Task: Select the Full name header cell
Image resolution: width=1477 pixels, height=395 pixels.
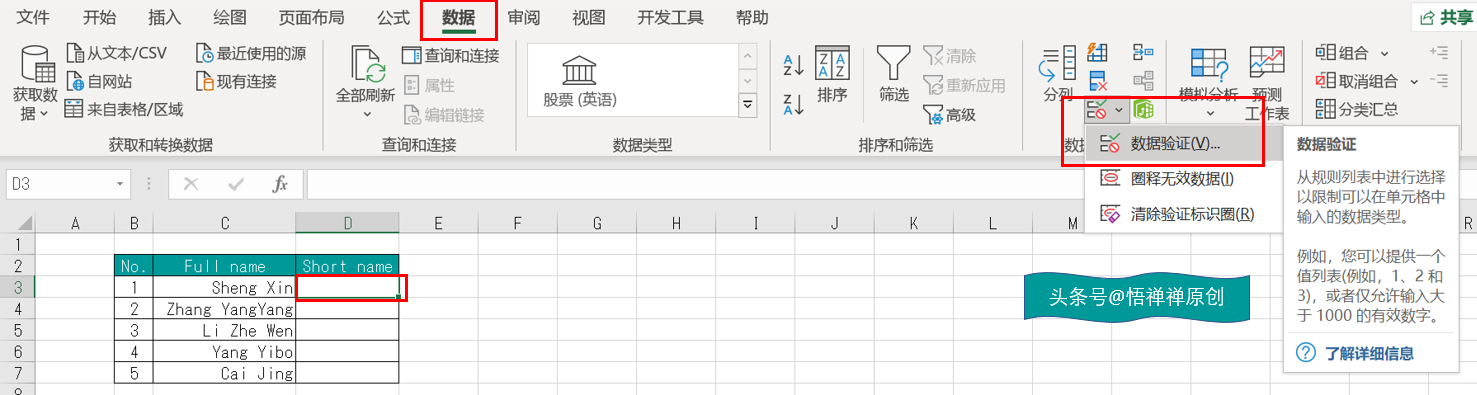Action: (225, 266)
